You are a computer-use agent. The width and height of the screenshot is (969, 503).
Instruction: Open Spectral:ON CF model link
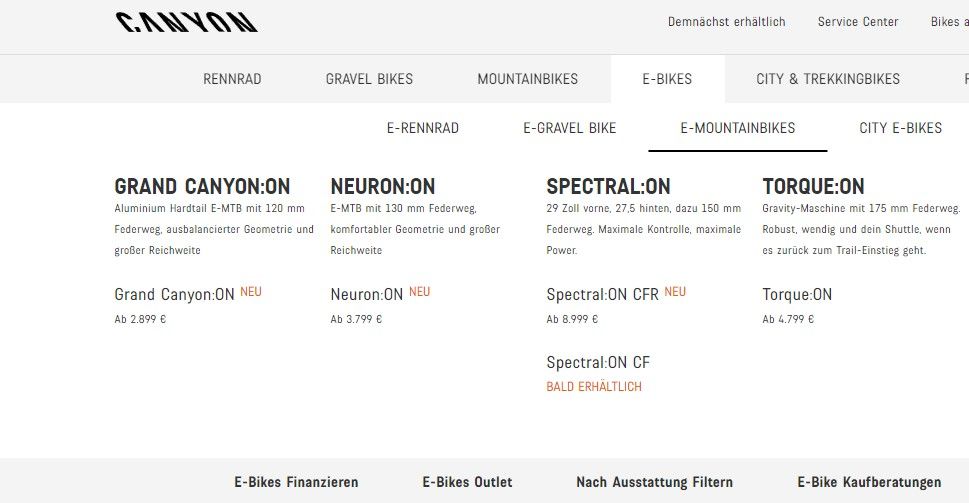598,362
